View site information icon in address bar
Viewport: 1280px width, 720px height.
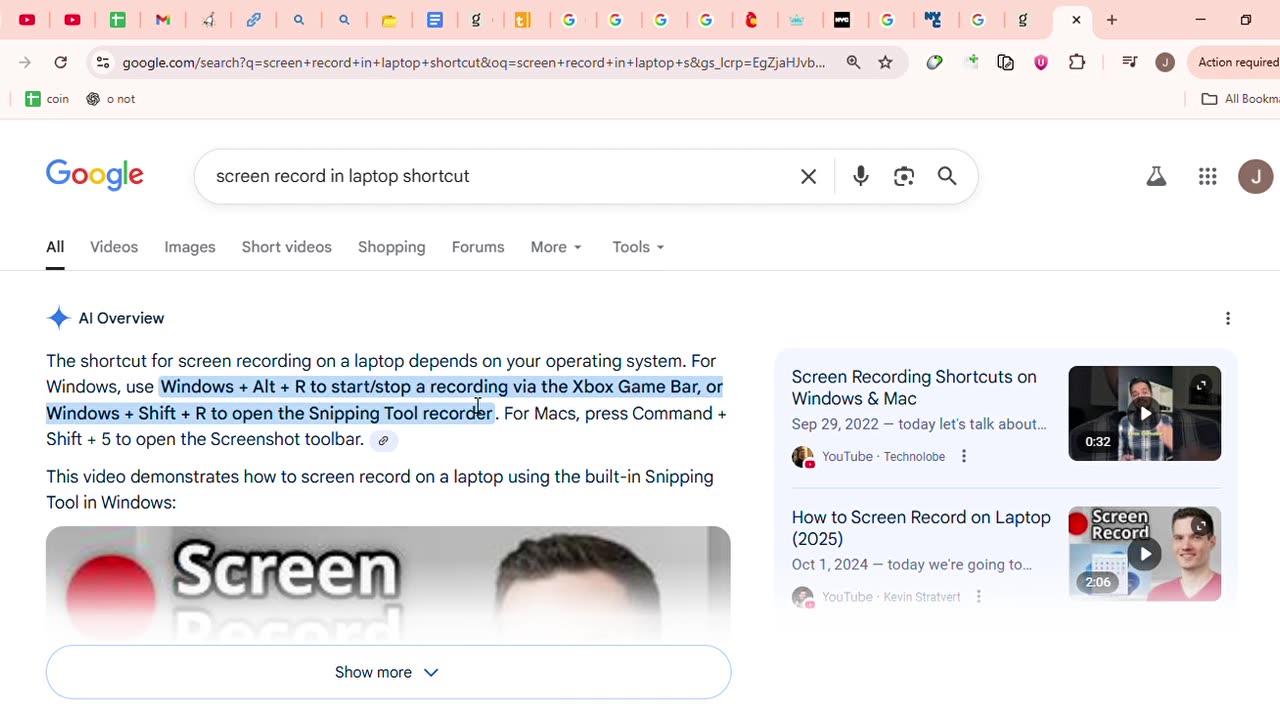[102, 62]
